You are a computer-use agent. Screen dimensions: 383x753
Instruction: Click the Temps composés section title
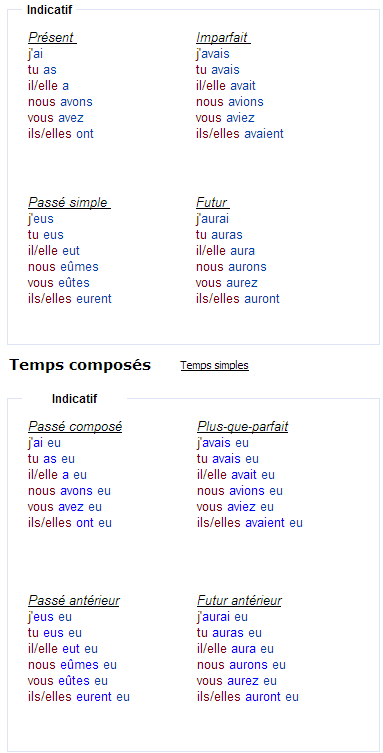pos(80,365)
